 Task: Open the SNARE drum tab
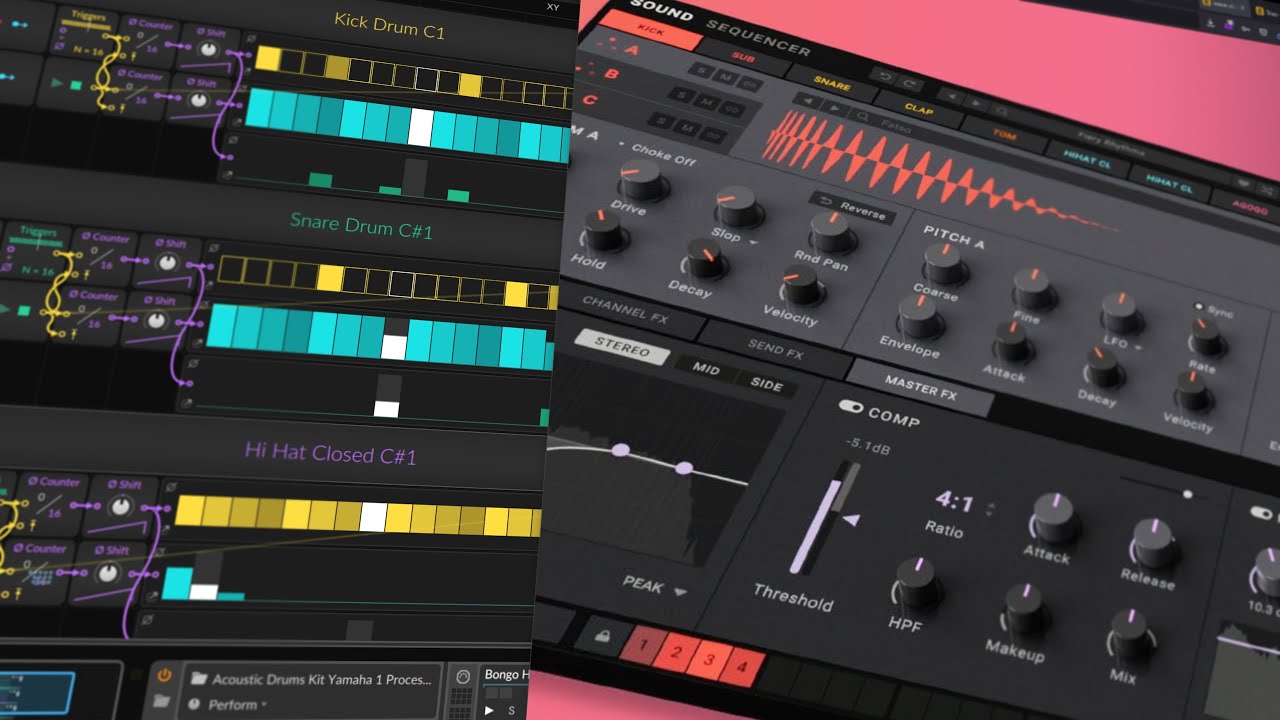pyautogui.click(x=831, y=82)
